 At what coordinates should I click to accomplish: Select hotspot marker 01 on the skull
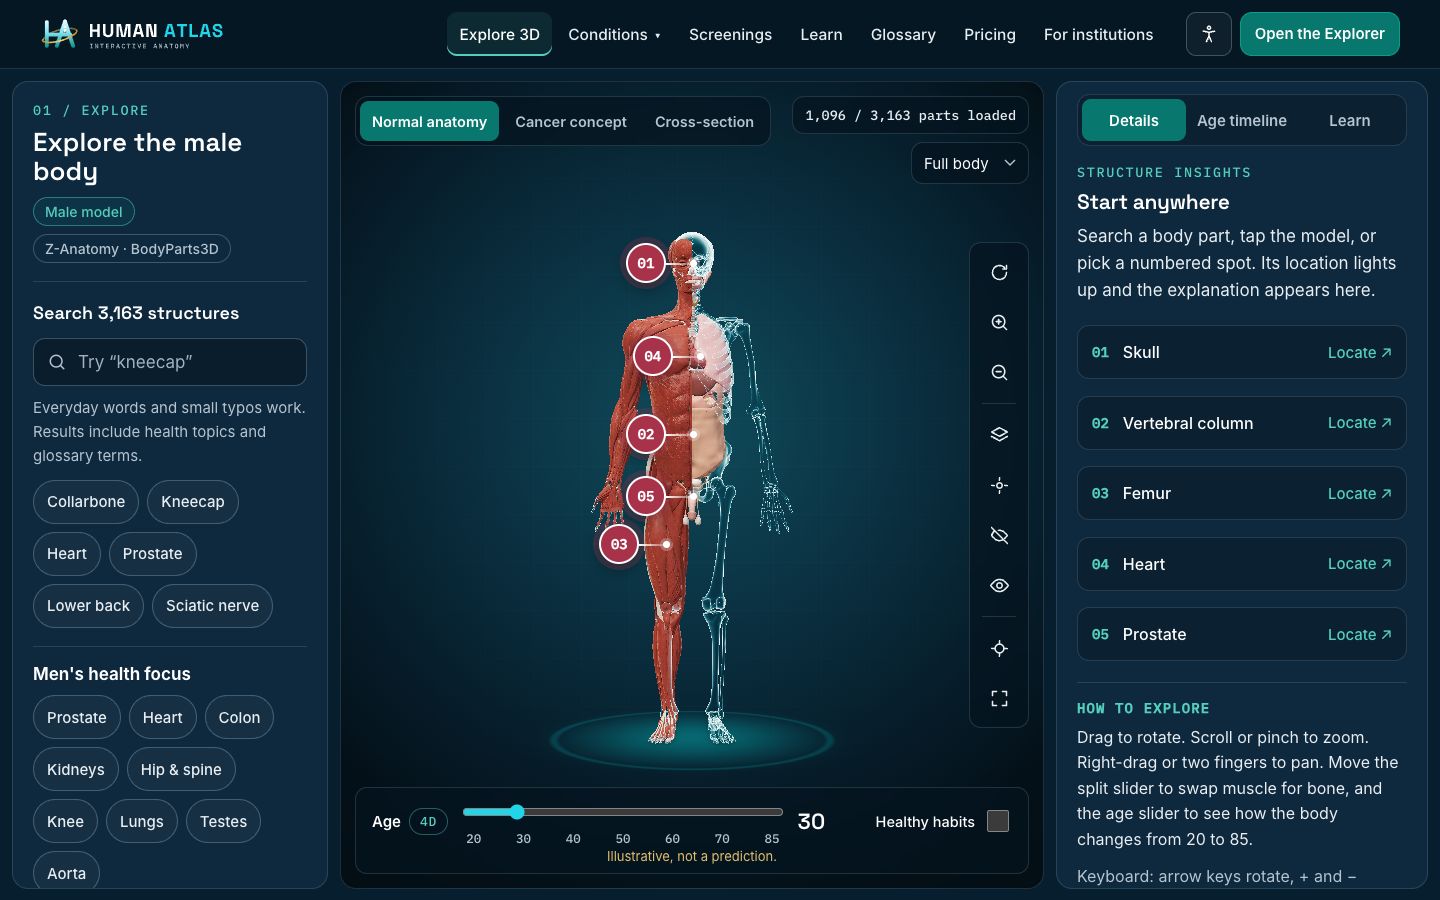(x=646, y=263)
